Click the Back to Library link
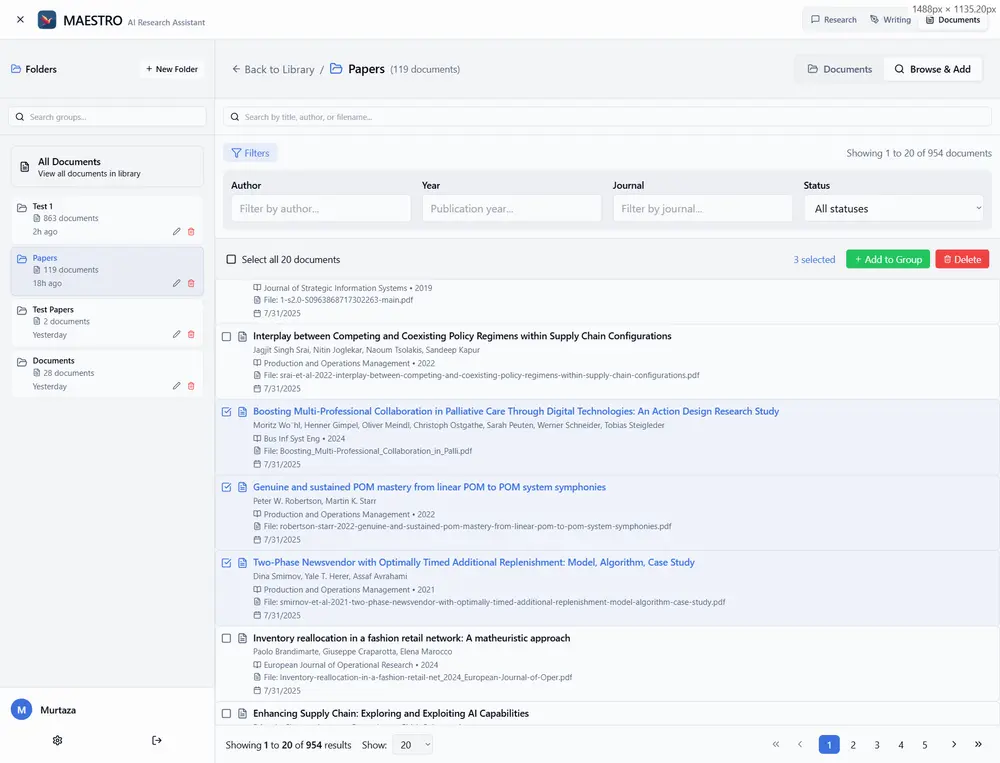This screenshot has width=1000, height=763. 273,70
